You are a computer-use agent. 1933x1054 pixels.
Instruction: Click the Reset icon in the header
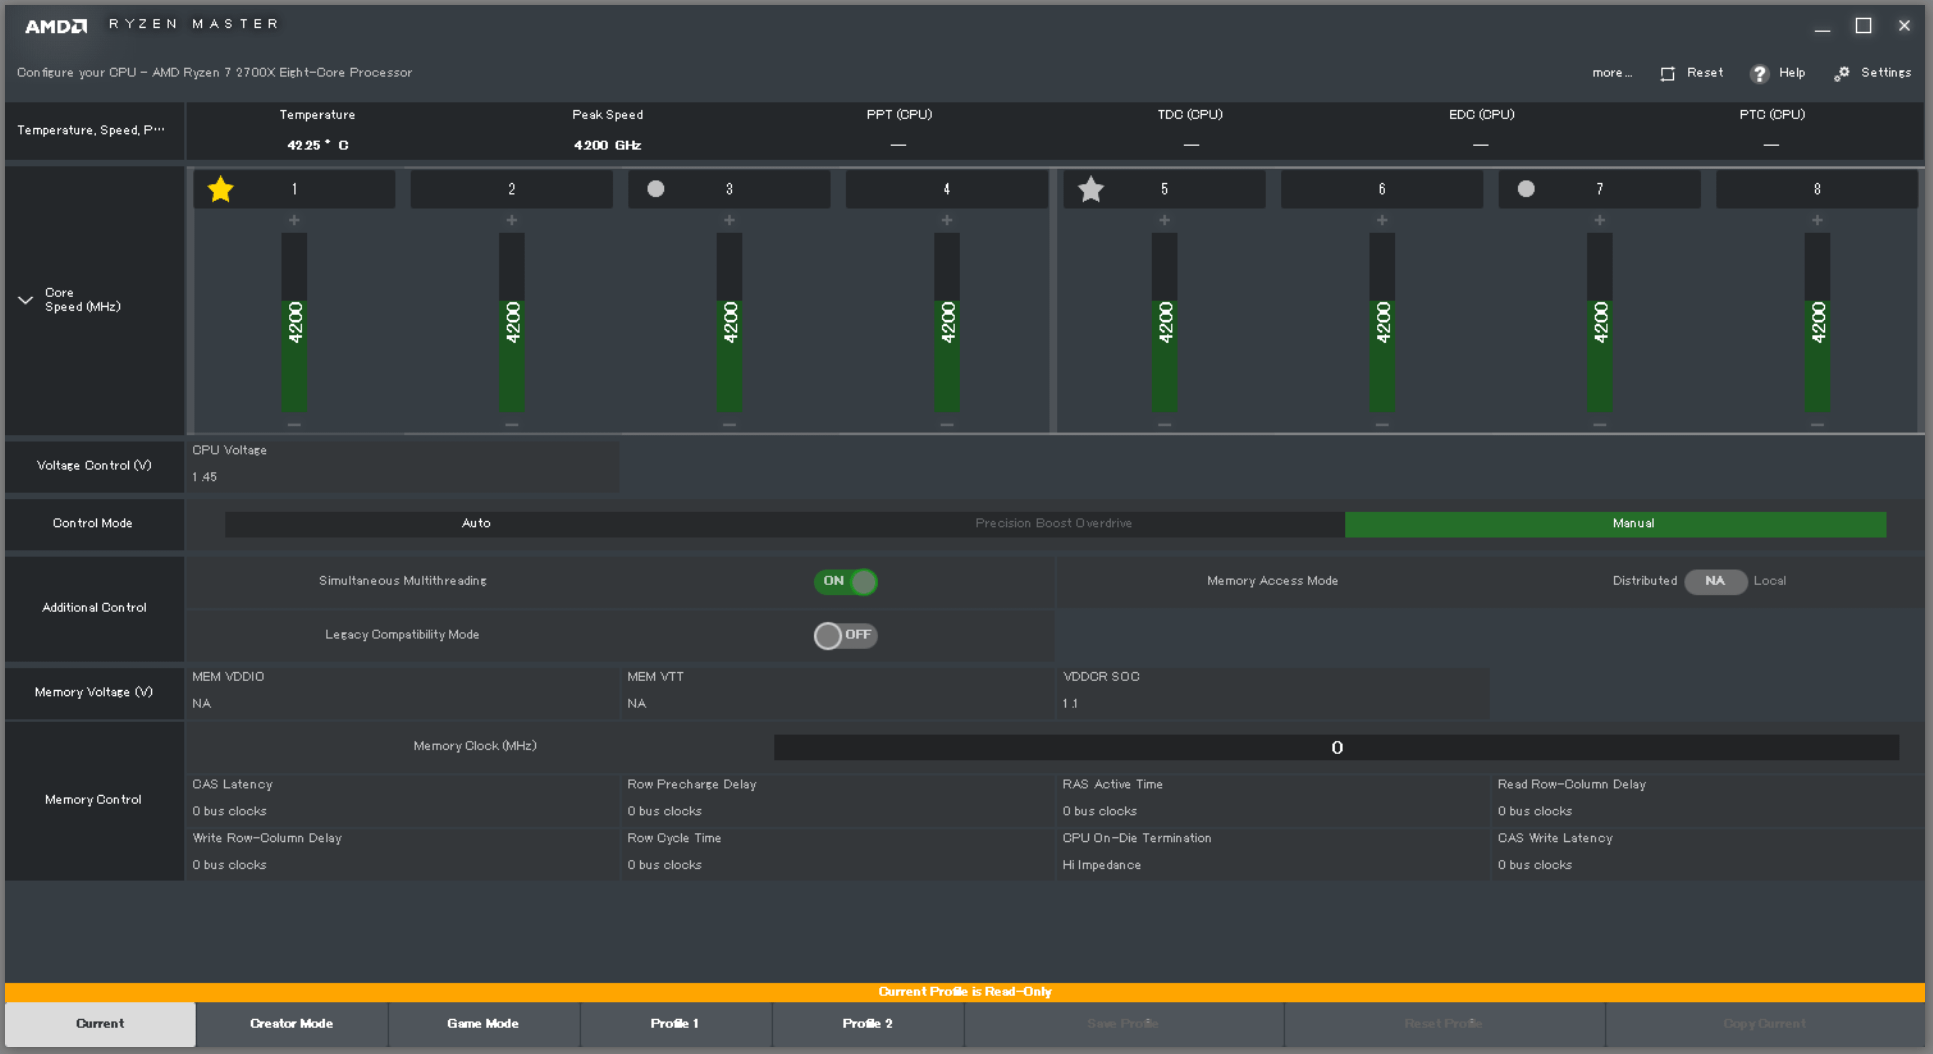pos(1667,74)
